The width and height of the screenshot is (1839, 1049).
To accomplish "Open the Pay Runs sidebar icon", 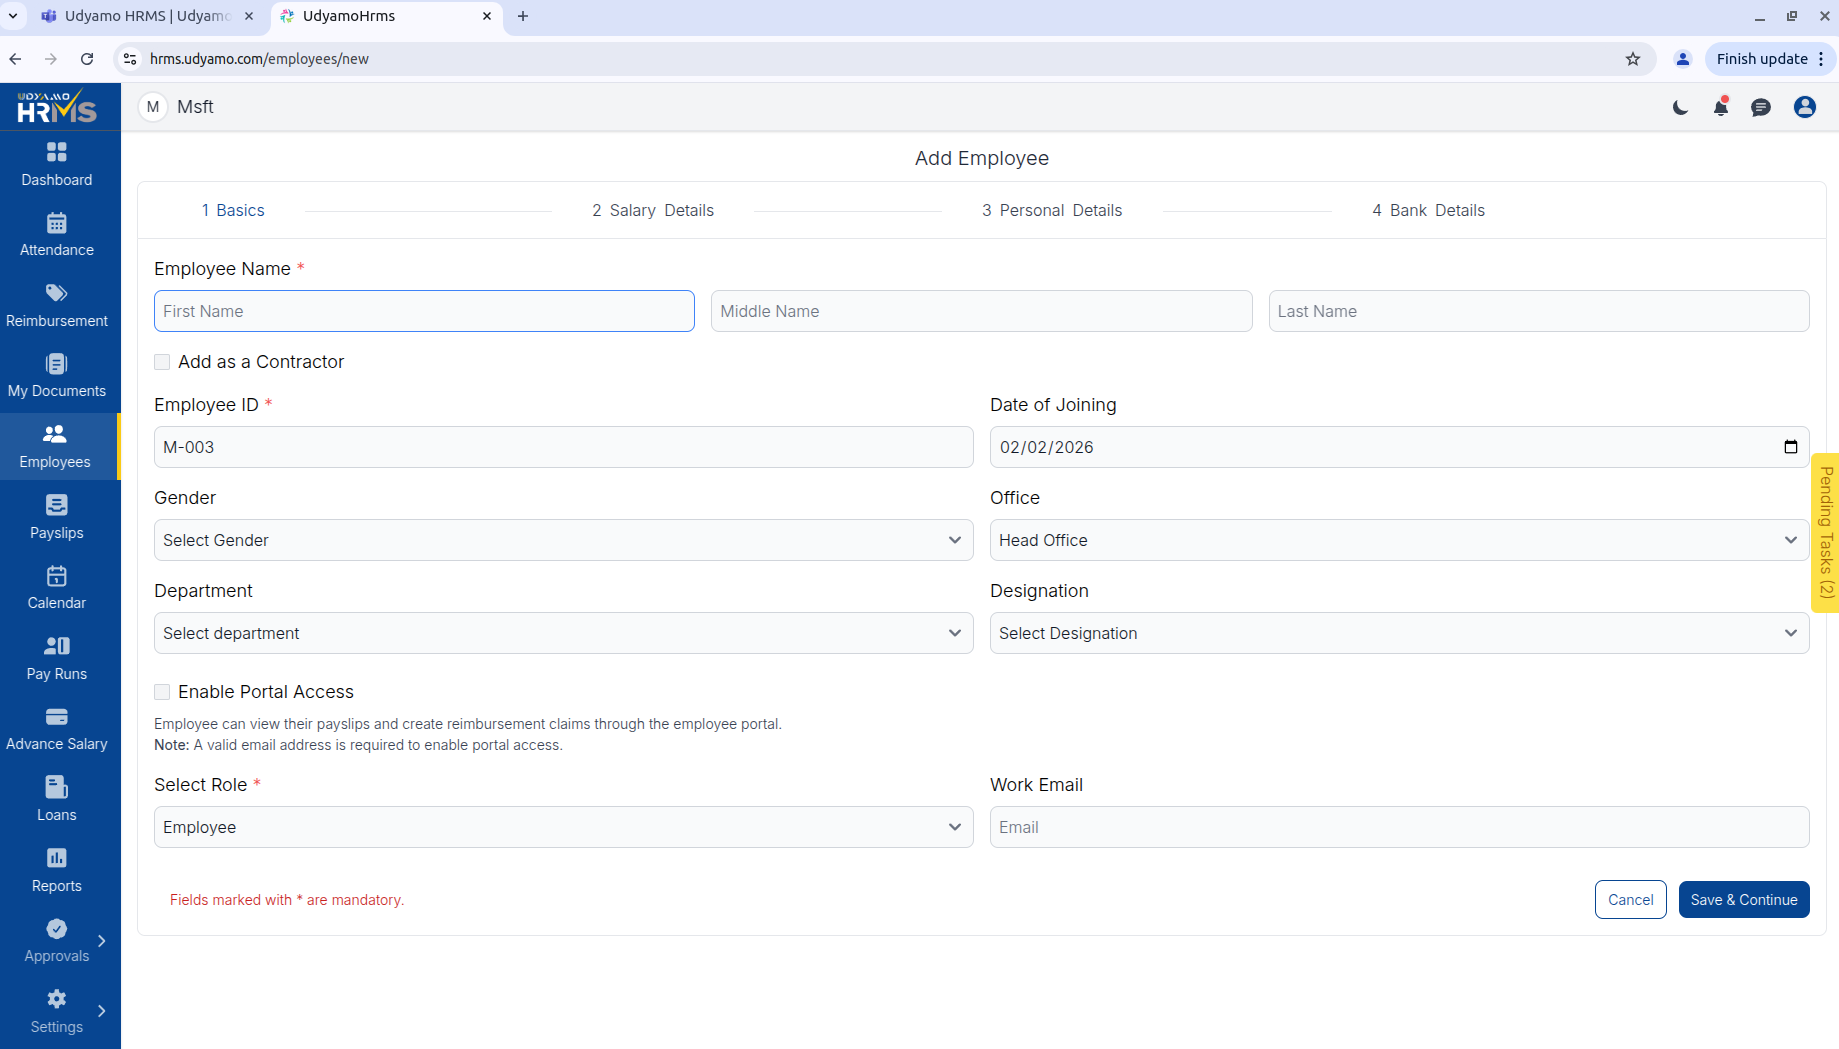I will pos(57,646).
